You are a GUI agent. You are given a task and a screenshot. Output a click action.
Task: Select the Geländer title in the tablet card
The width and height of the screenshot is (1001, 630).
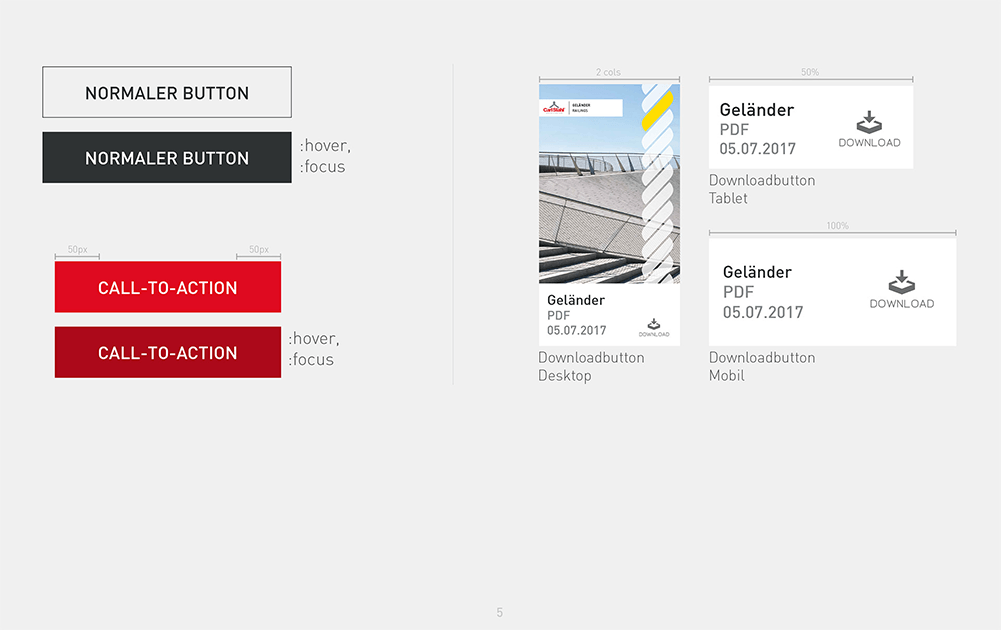coord(757,110)
